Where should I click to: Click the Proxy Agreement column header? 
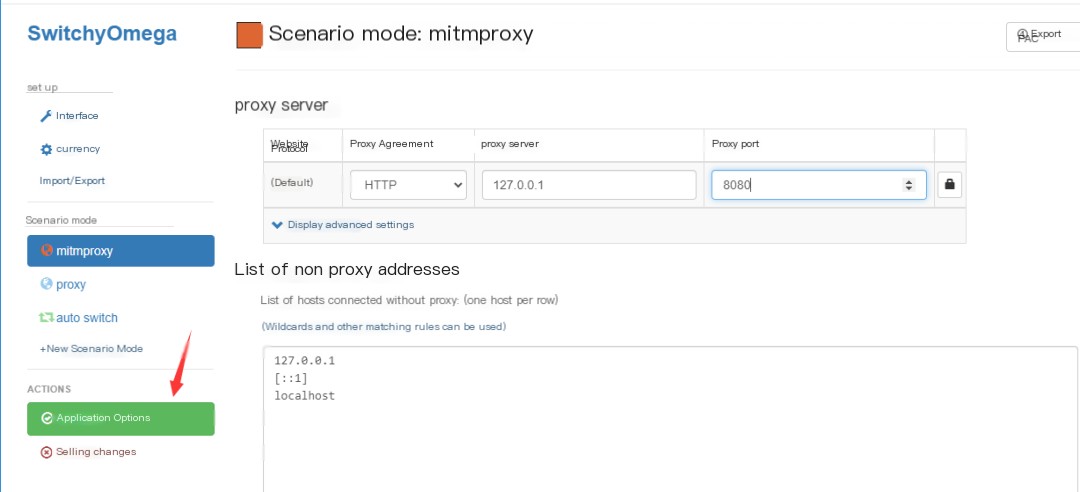coord(392,144)
